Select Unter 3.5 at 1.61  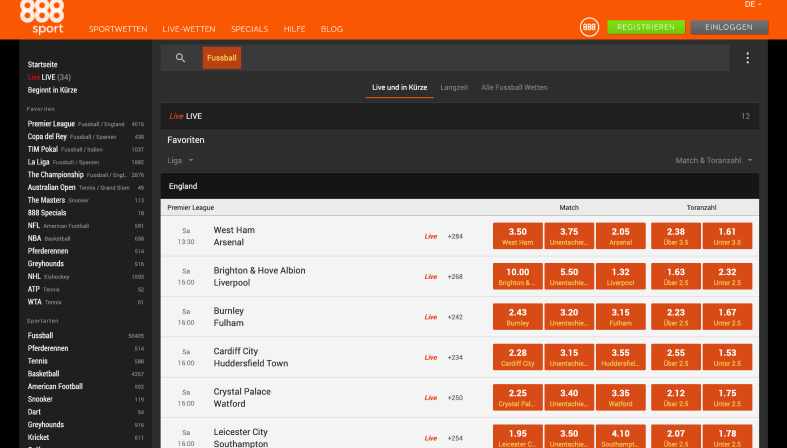(x=727, y=236)
